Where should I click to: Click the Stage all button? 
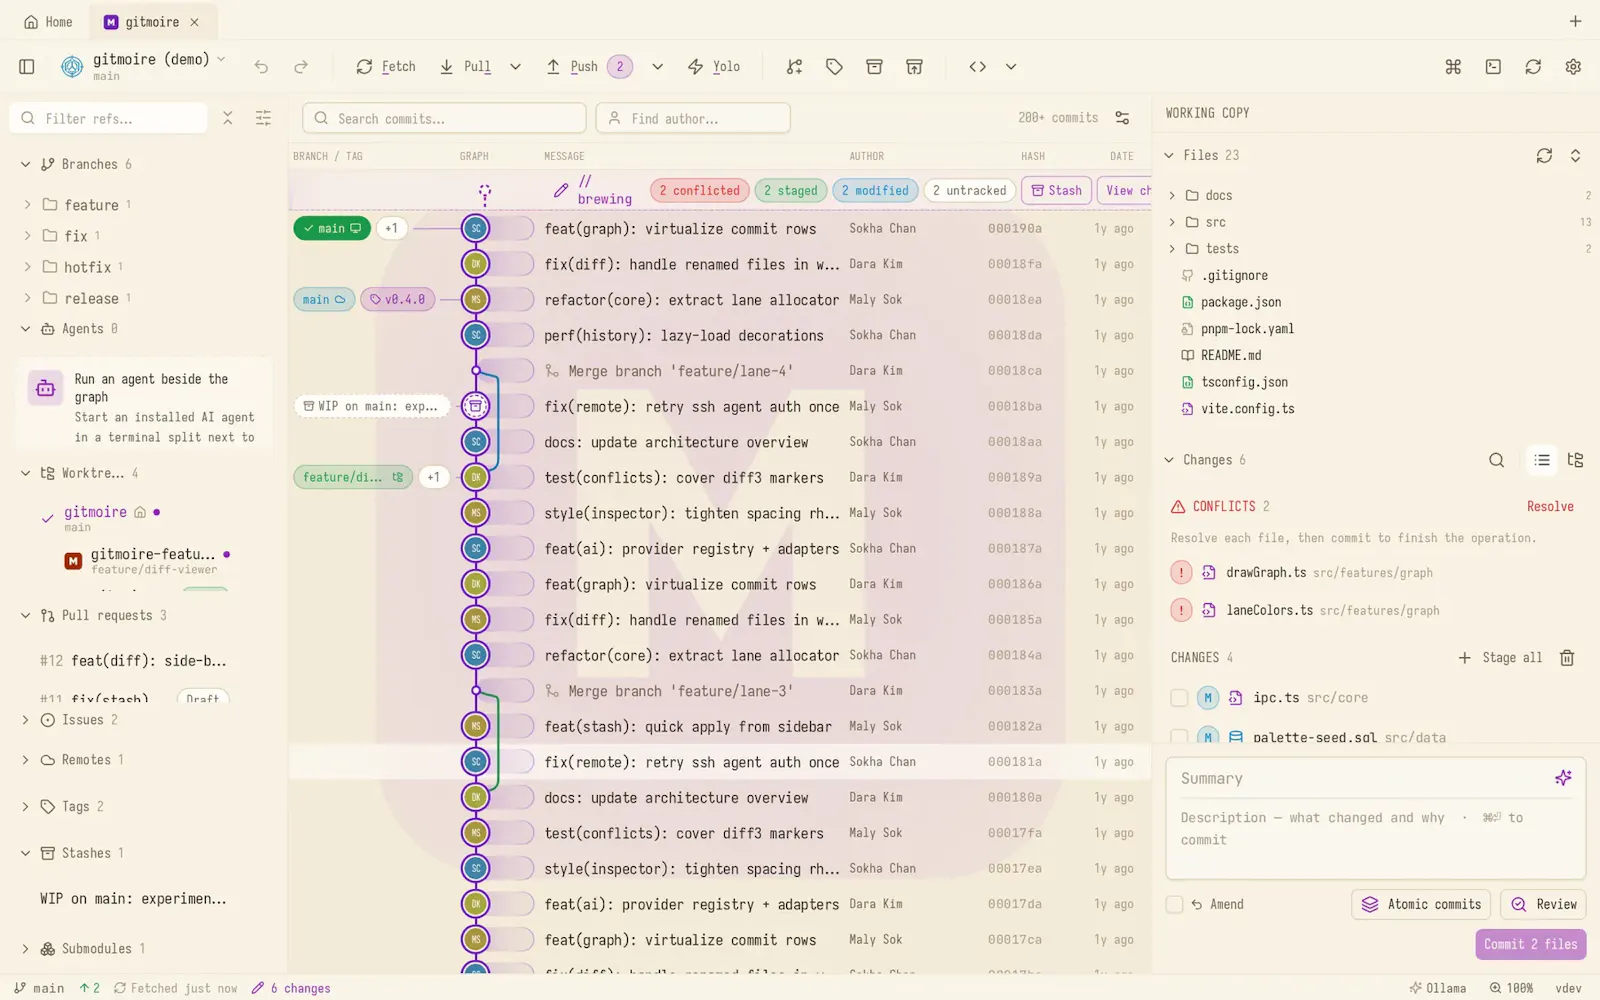(x=1500, y=658)
